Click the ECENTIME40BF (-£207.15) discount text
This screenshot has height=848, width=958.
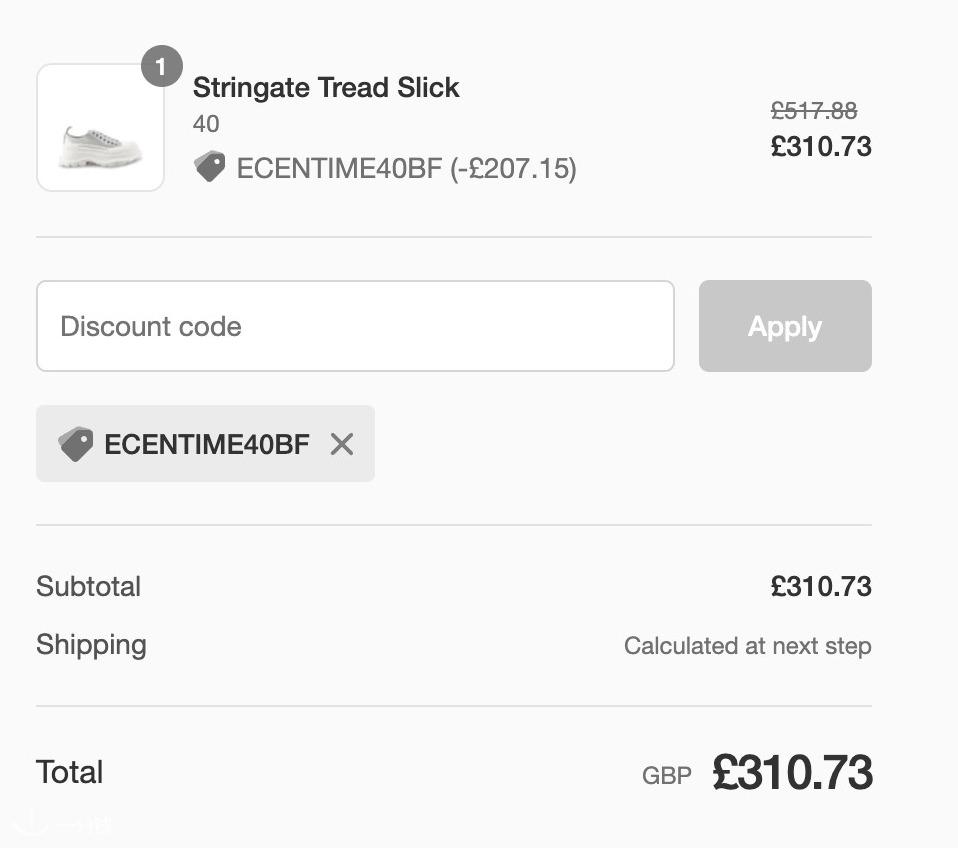pyautogui.click(x=406, y=169)
